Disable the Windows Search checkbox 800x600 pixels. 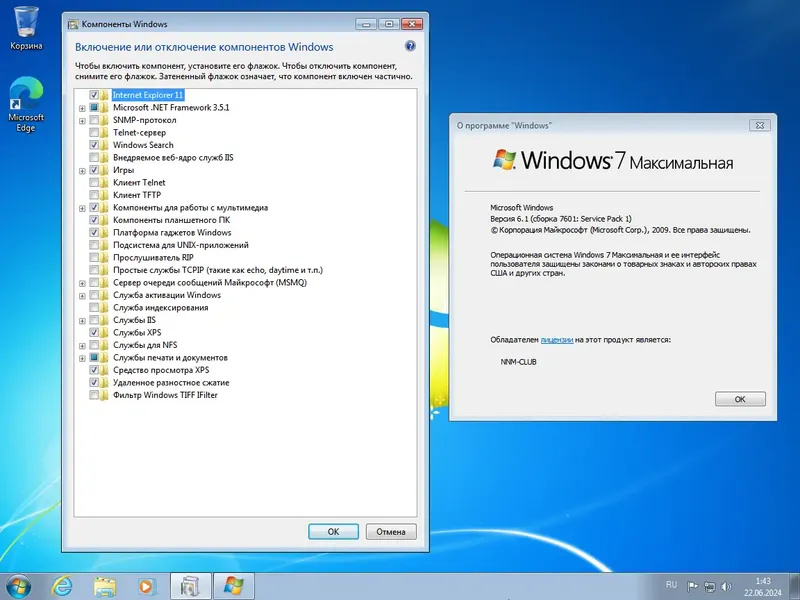tap(95, 144)
